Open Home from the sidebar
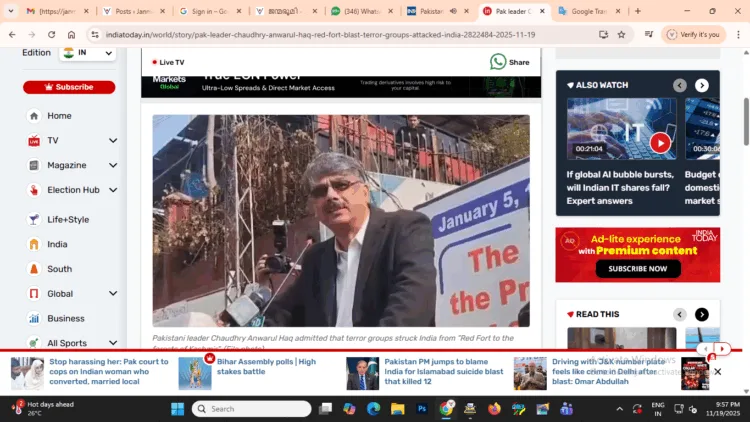The width and height of the screenshot is (750, 422). point(34,115)
